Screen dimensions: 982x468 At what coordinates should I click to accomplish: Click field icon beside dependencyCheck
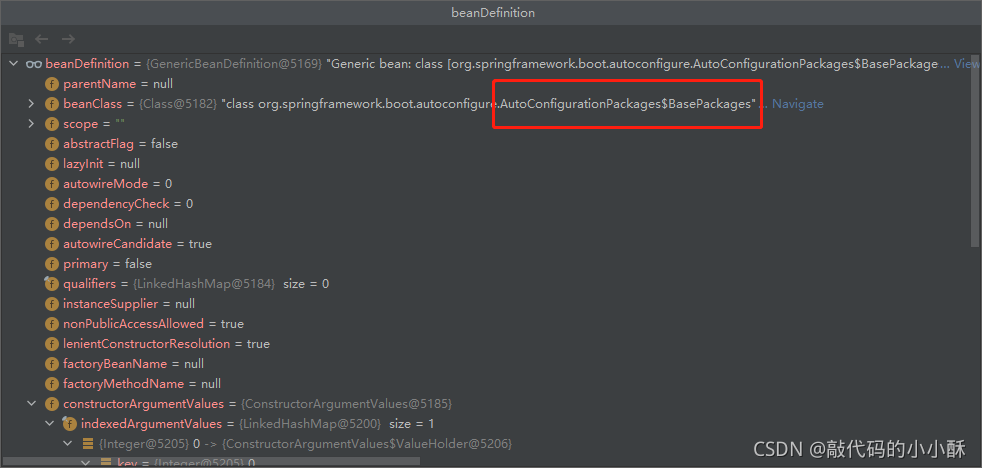point(51,204)
